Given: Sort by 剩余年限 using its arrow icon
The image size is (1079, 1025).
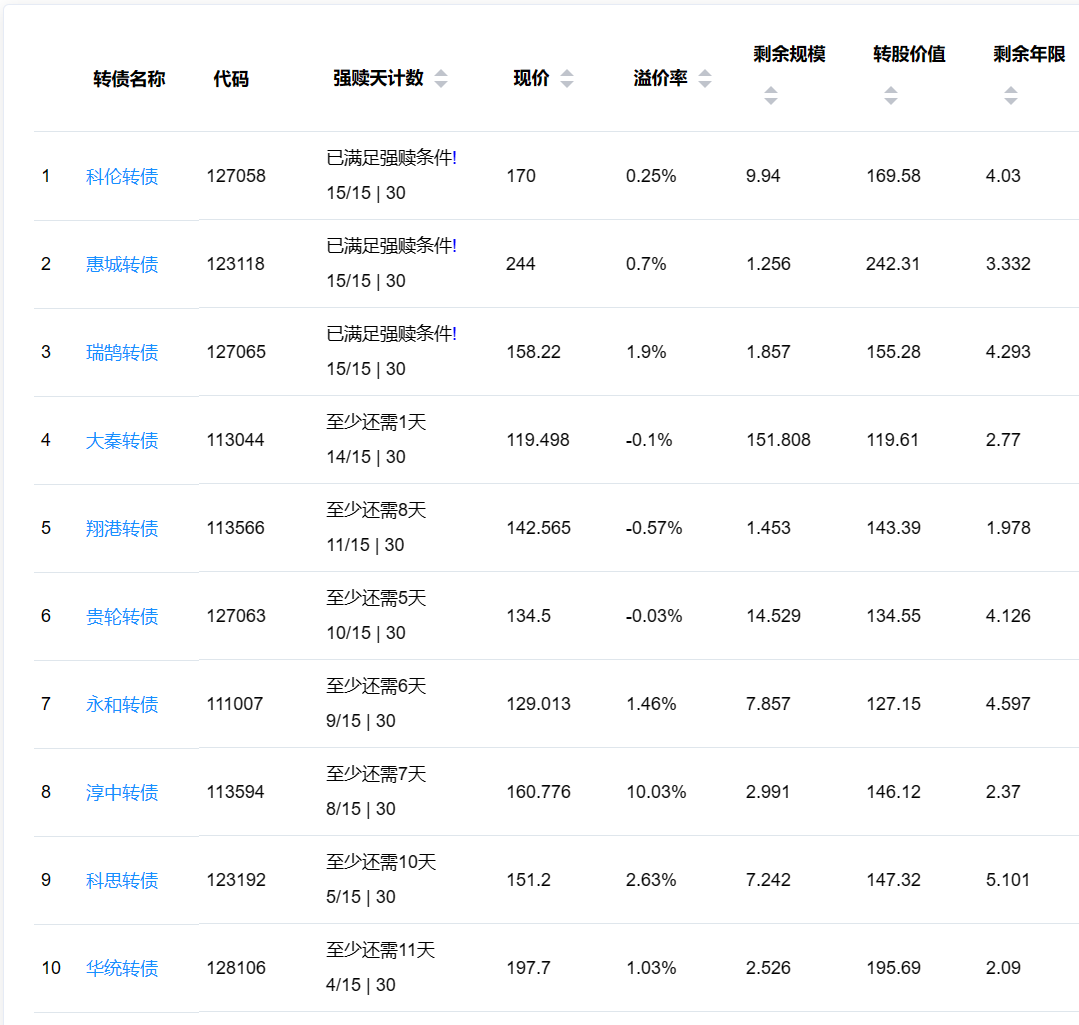Looking at the screenshot, I should pyautogui.click(x=1011, y=96).
